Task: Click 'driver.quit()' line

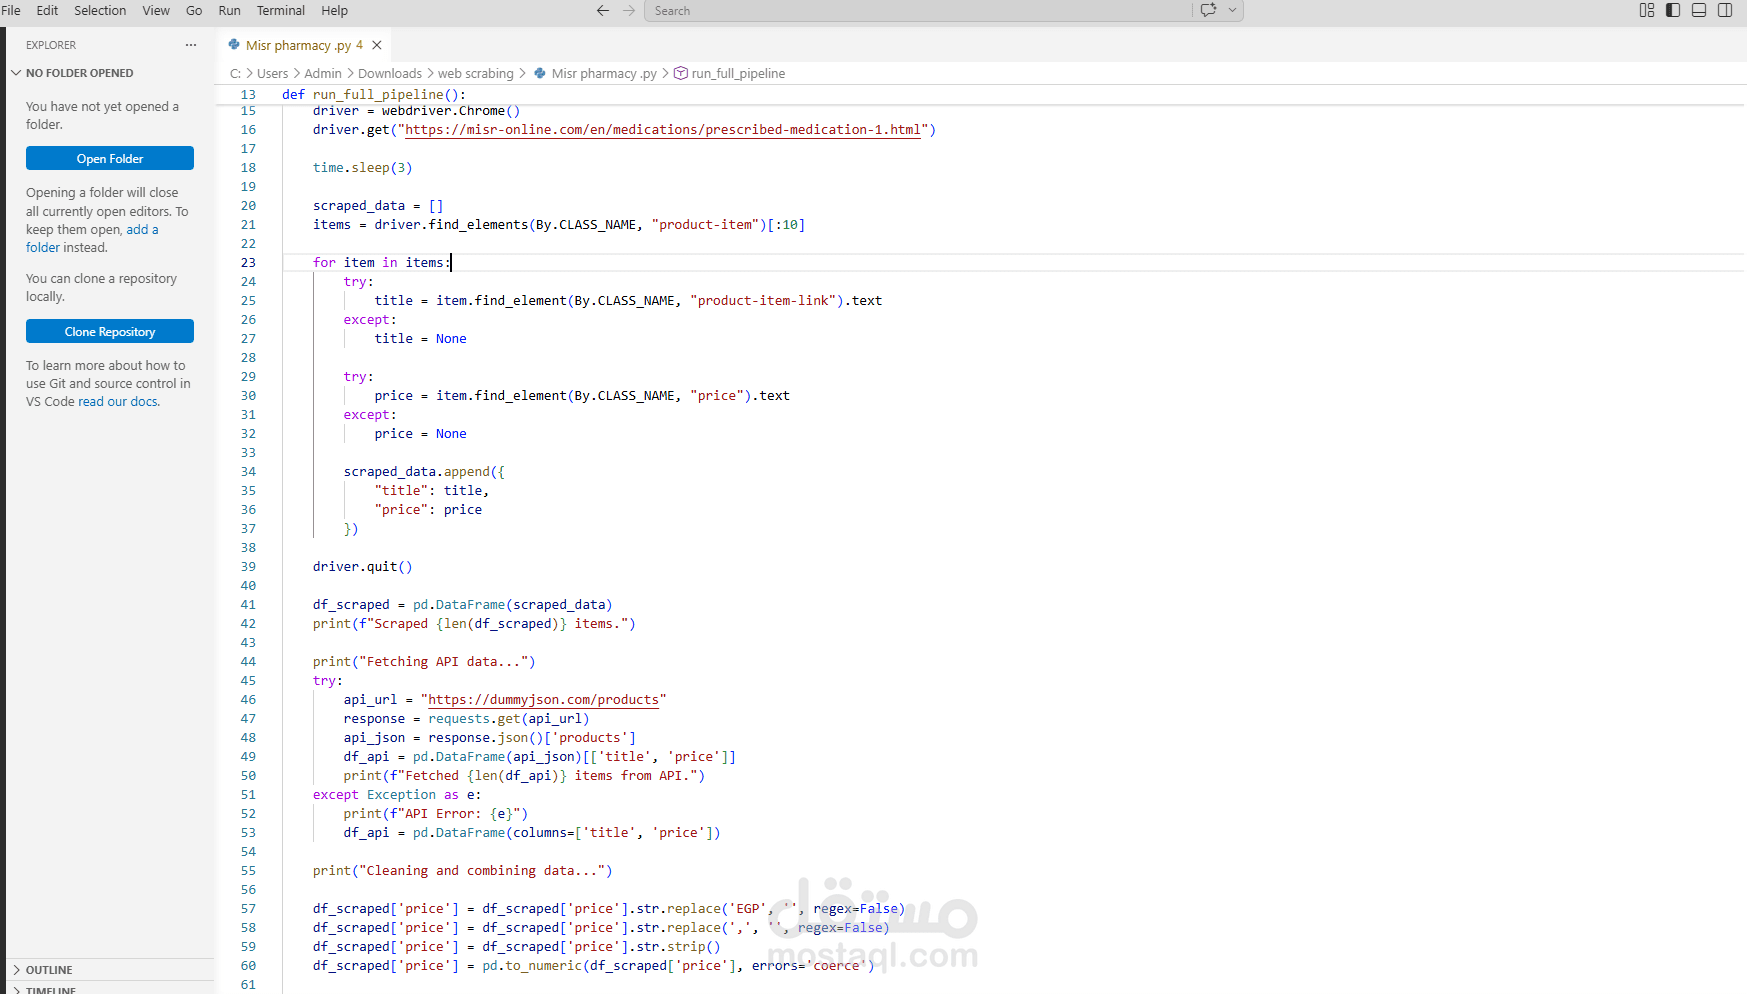Action: (x=362, y=567)
